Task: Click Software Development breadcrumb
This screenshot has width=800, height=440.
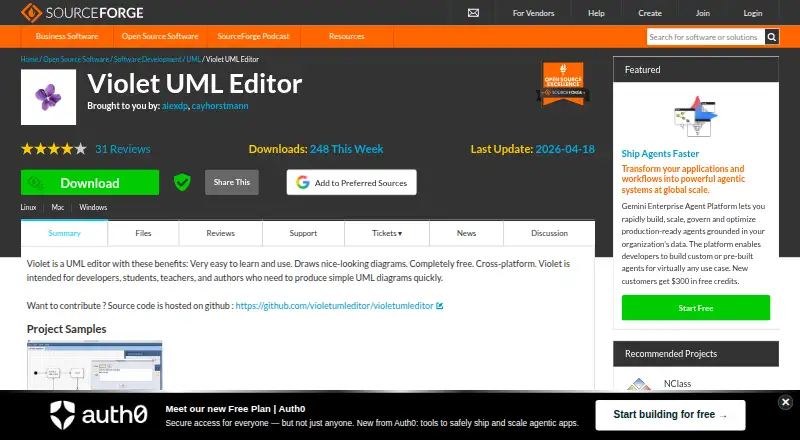Action: pyautogui.click(x=147, y=59)
